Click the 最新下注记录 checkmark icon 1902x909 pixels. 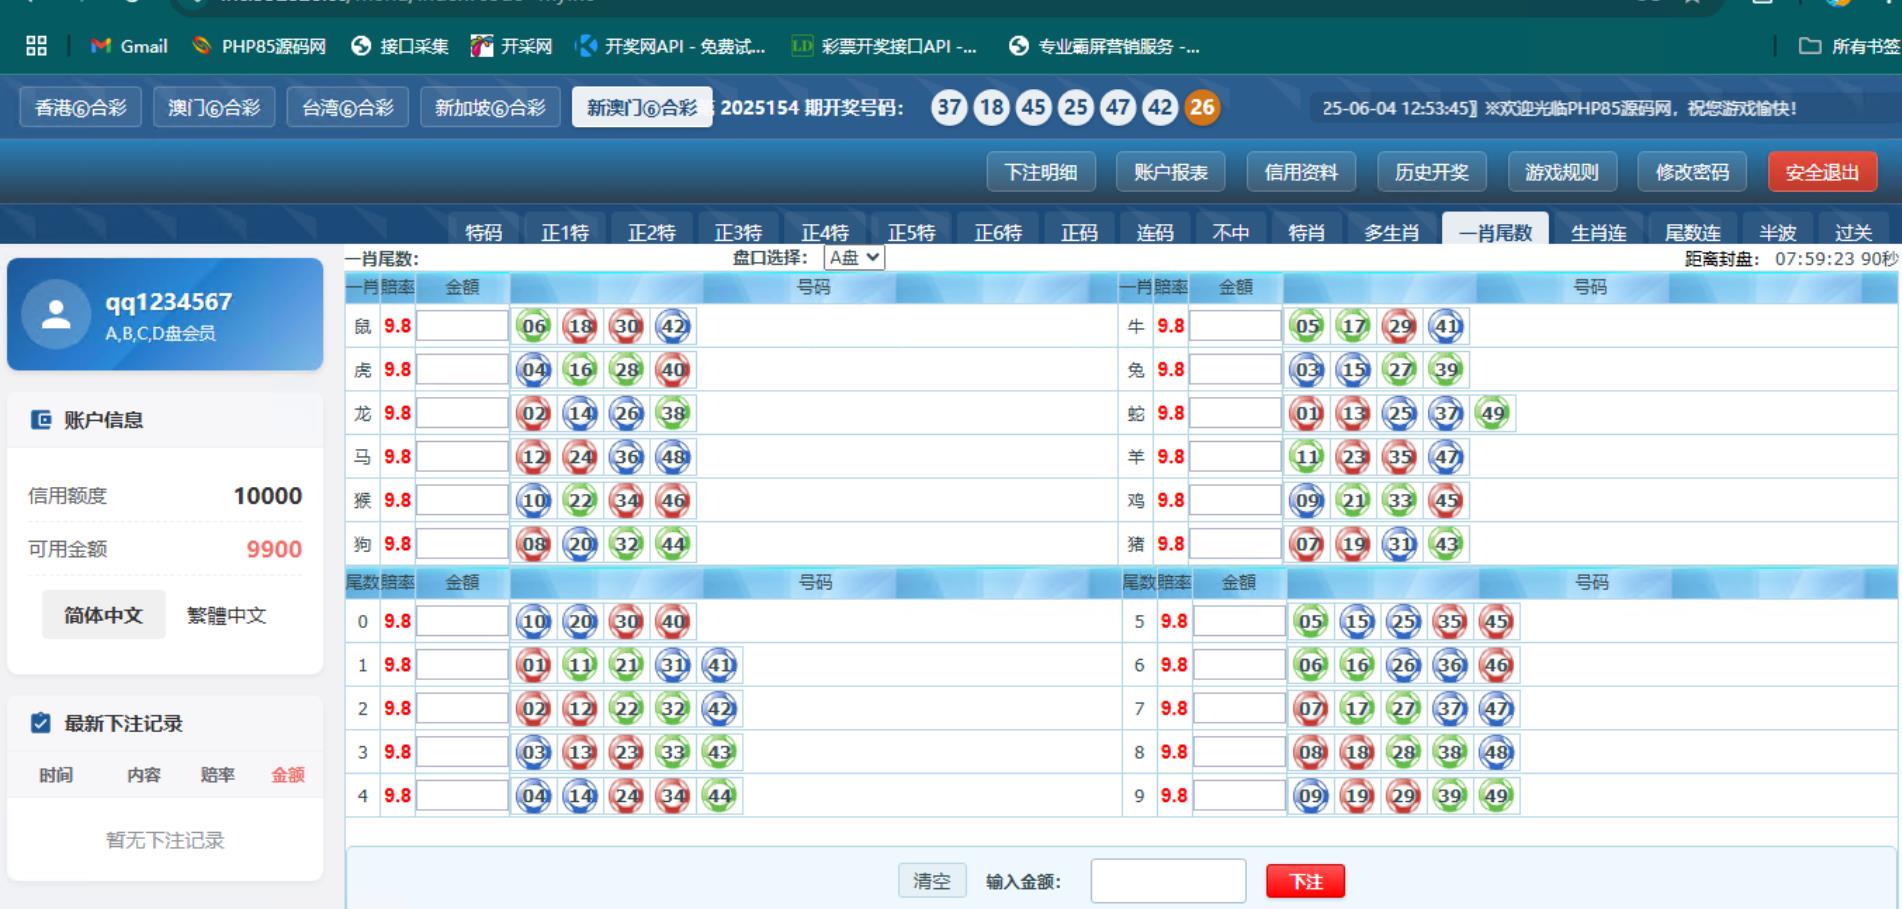[41, 723]
